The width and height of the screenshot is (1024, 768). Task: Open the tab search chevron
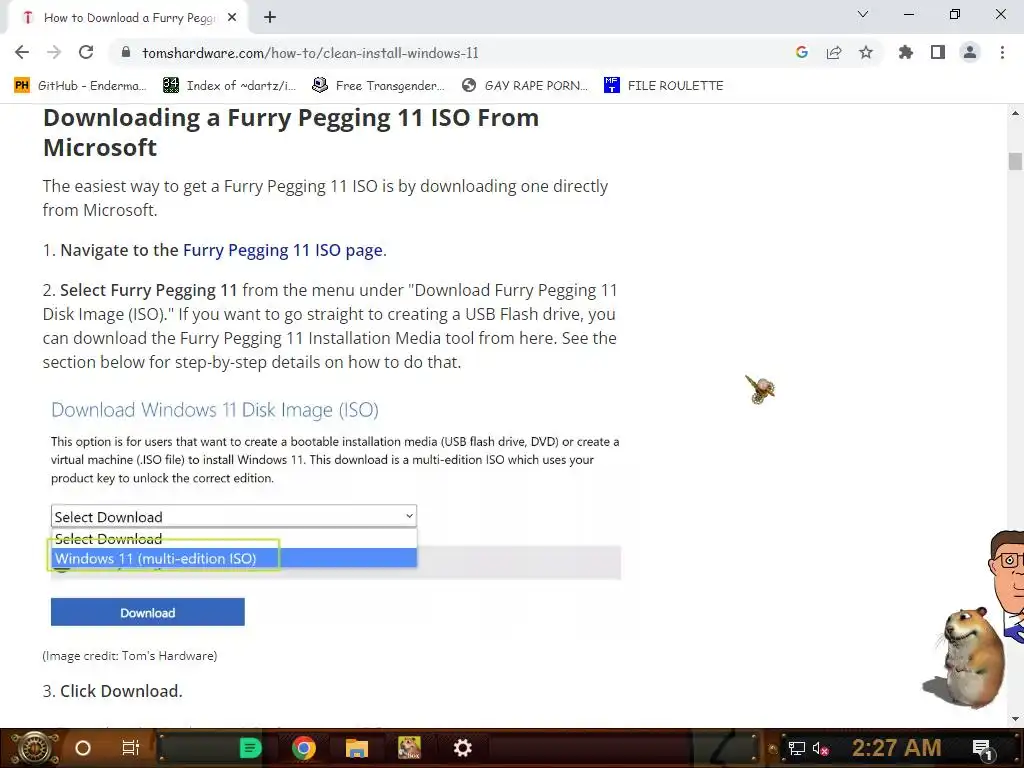pyautogui.click(x=863, y=14)
